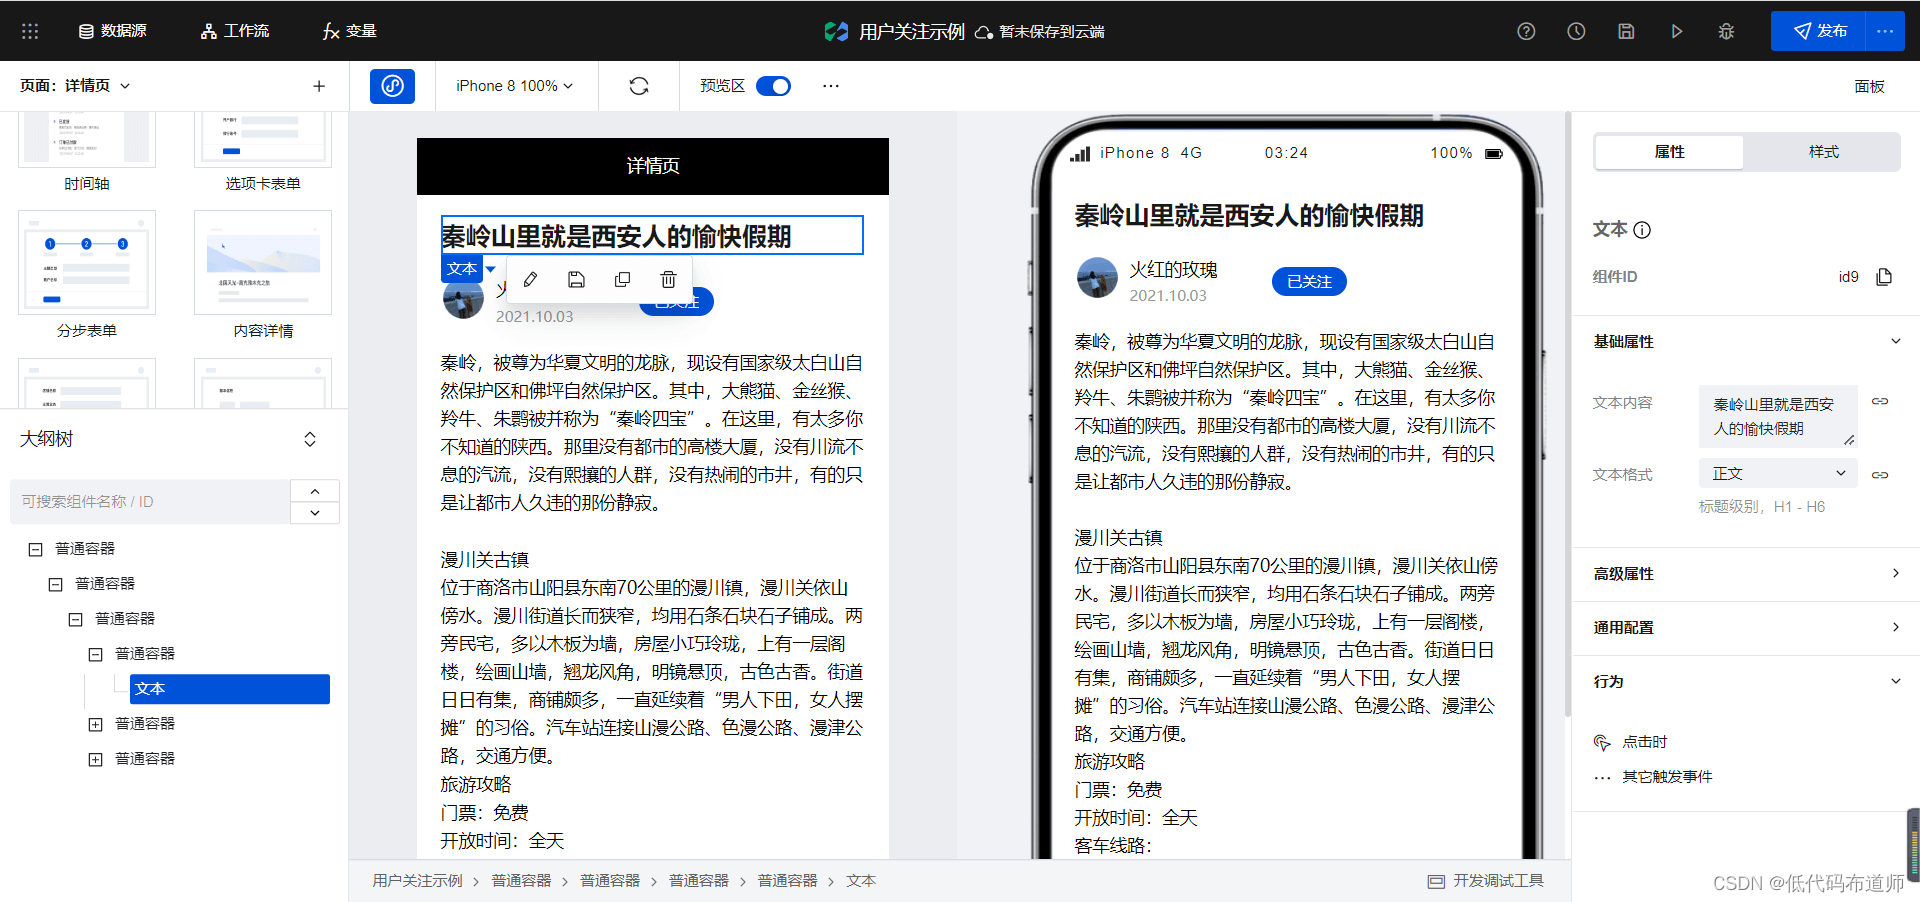Click 其它触发事件 other trigger events
This screenshot has height=902, width=1920.
(x=1654, y=777)
